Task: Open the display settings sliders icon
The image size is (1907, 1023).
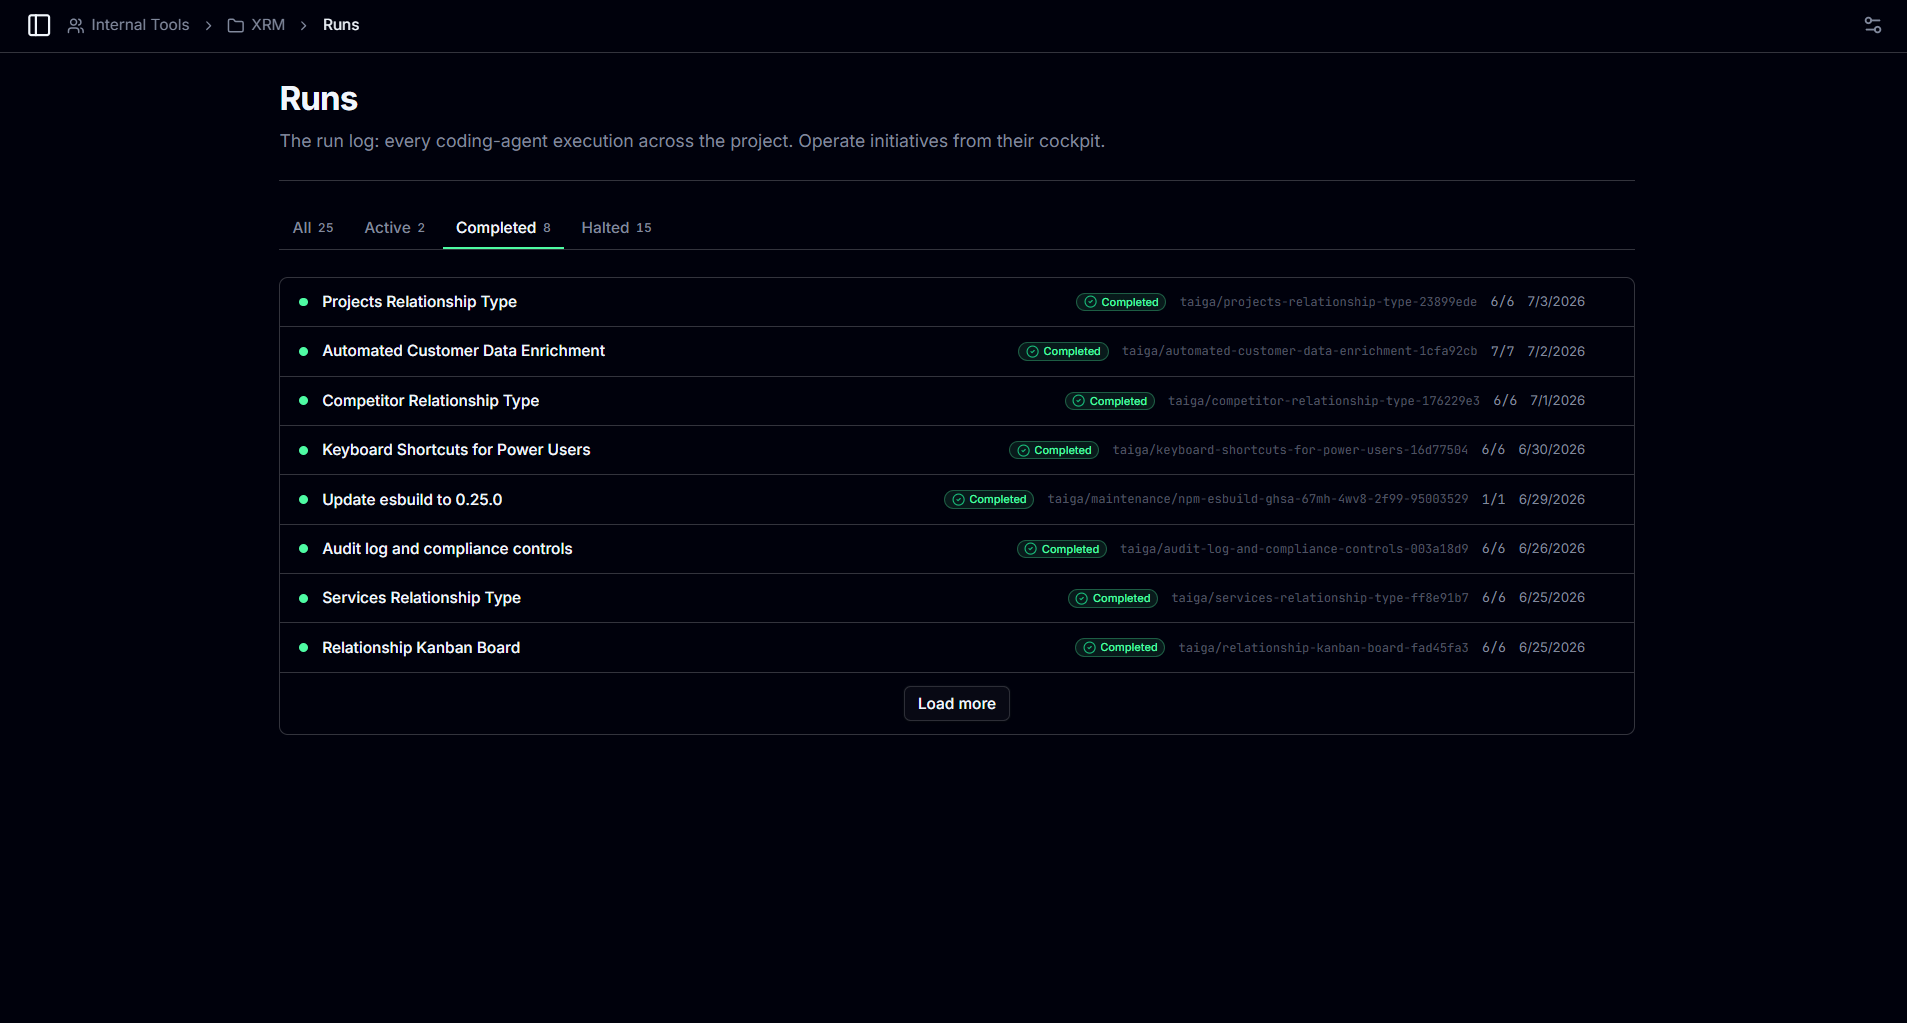Action: [1873, 25]
